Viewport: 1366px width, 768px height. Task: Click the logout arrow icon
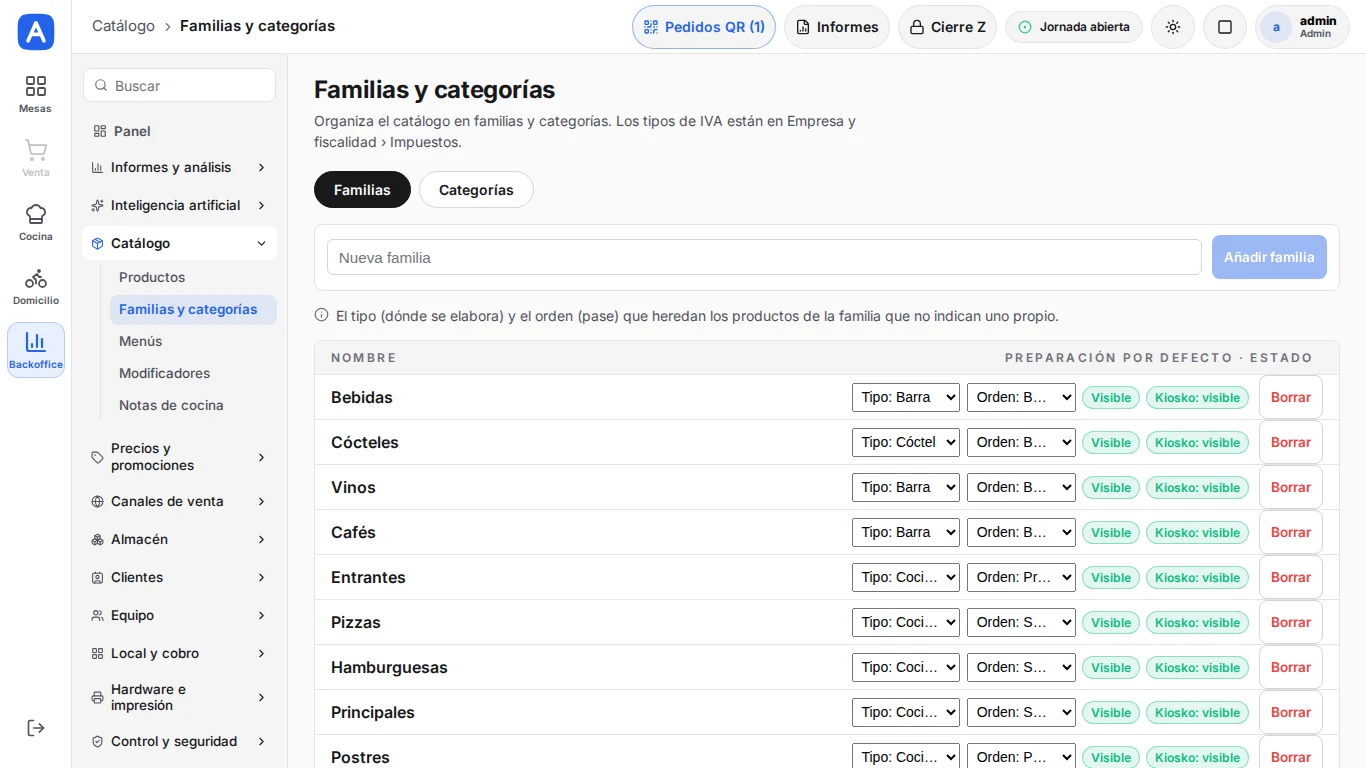[36, 728]
